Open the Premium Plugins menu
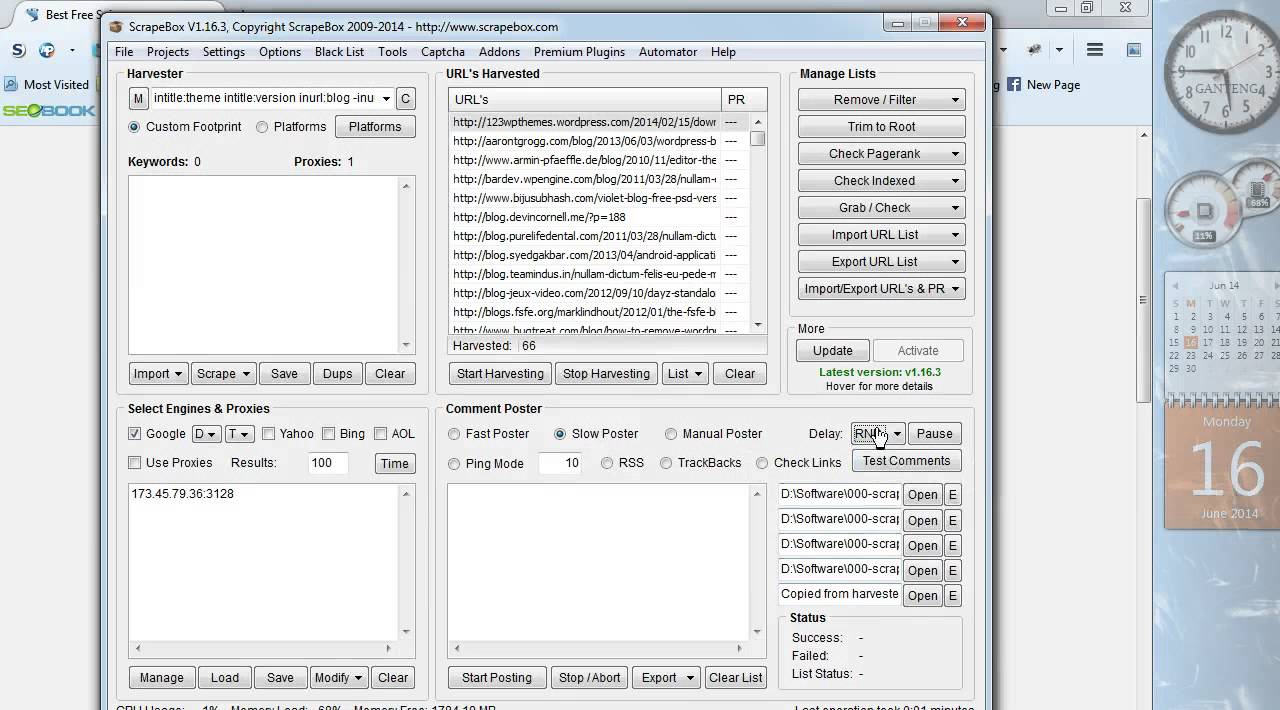Viewport: 1280px width, 710px height. (x=579, y=52)
